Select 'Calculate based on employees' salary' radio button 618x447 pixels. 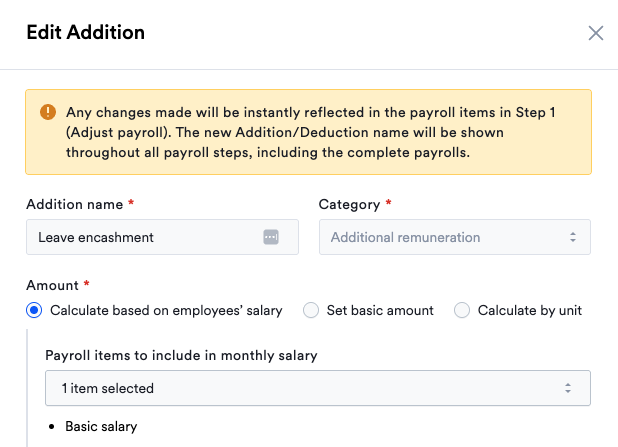(x=34, y=311)
